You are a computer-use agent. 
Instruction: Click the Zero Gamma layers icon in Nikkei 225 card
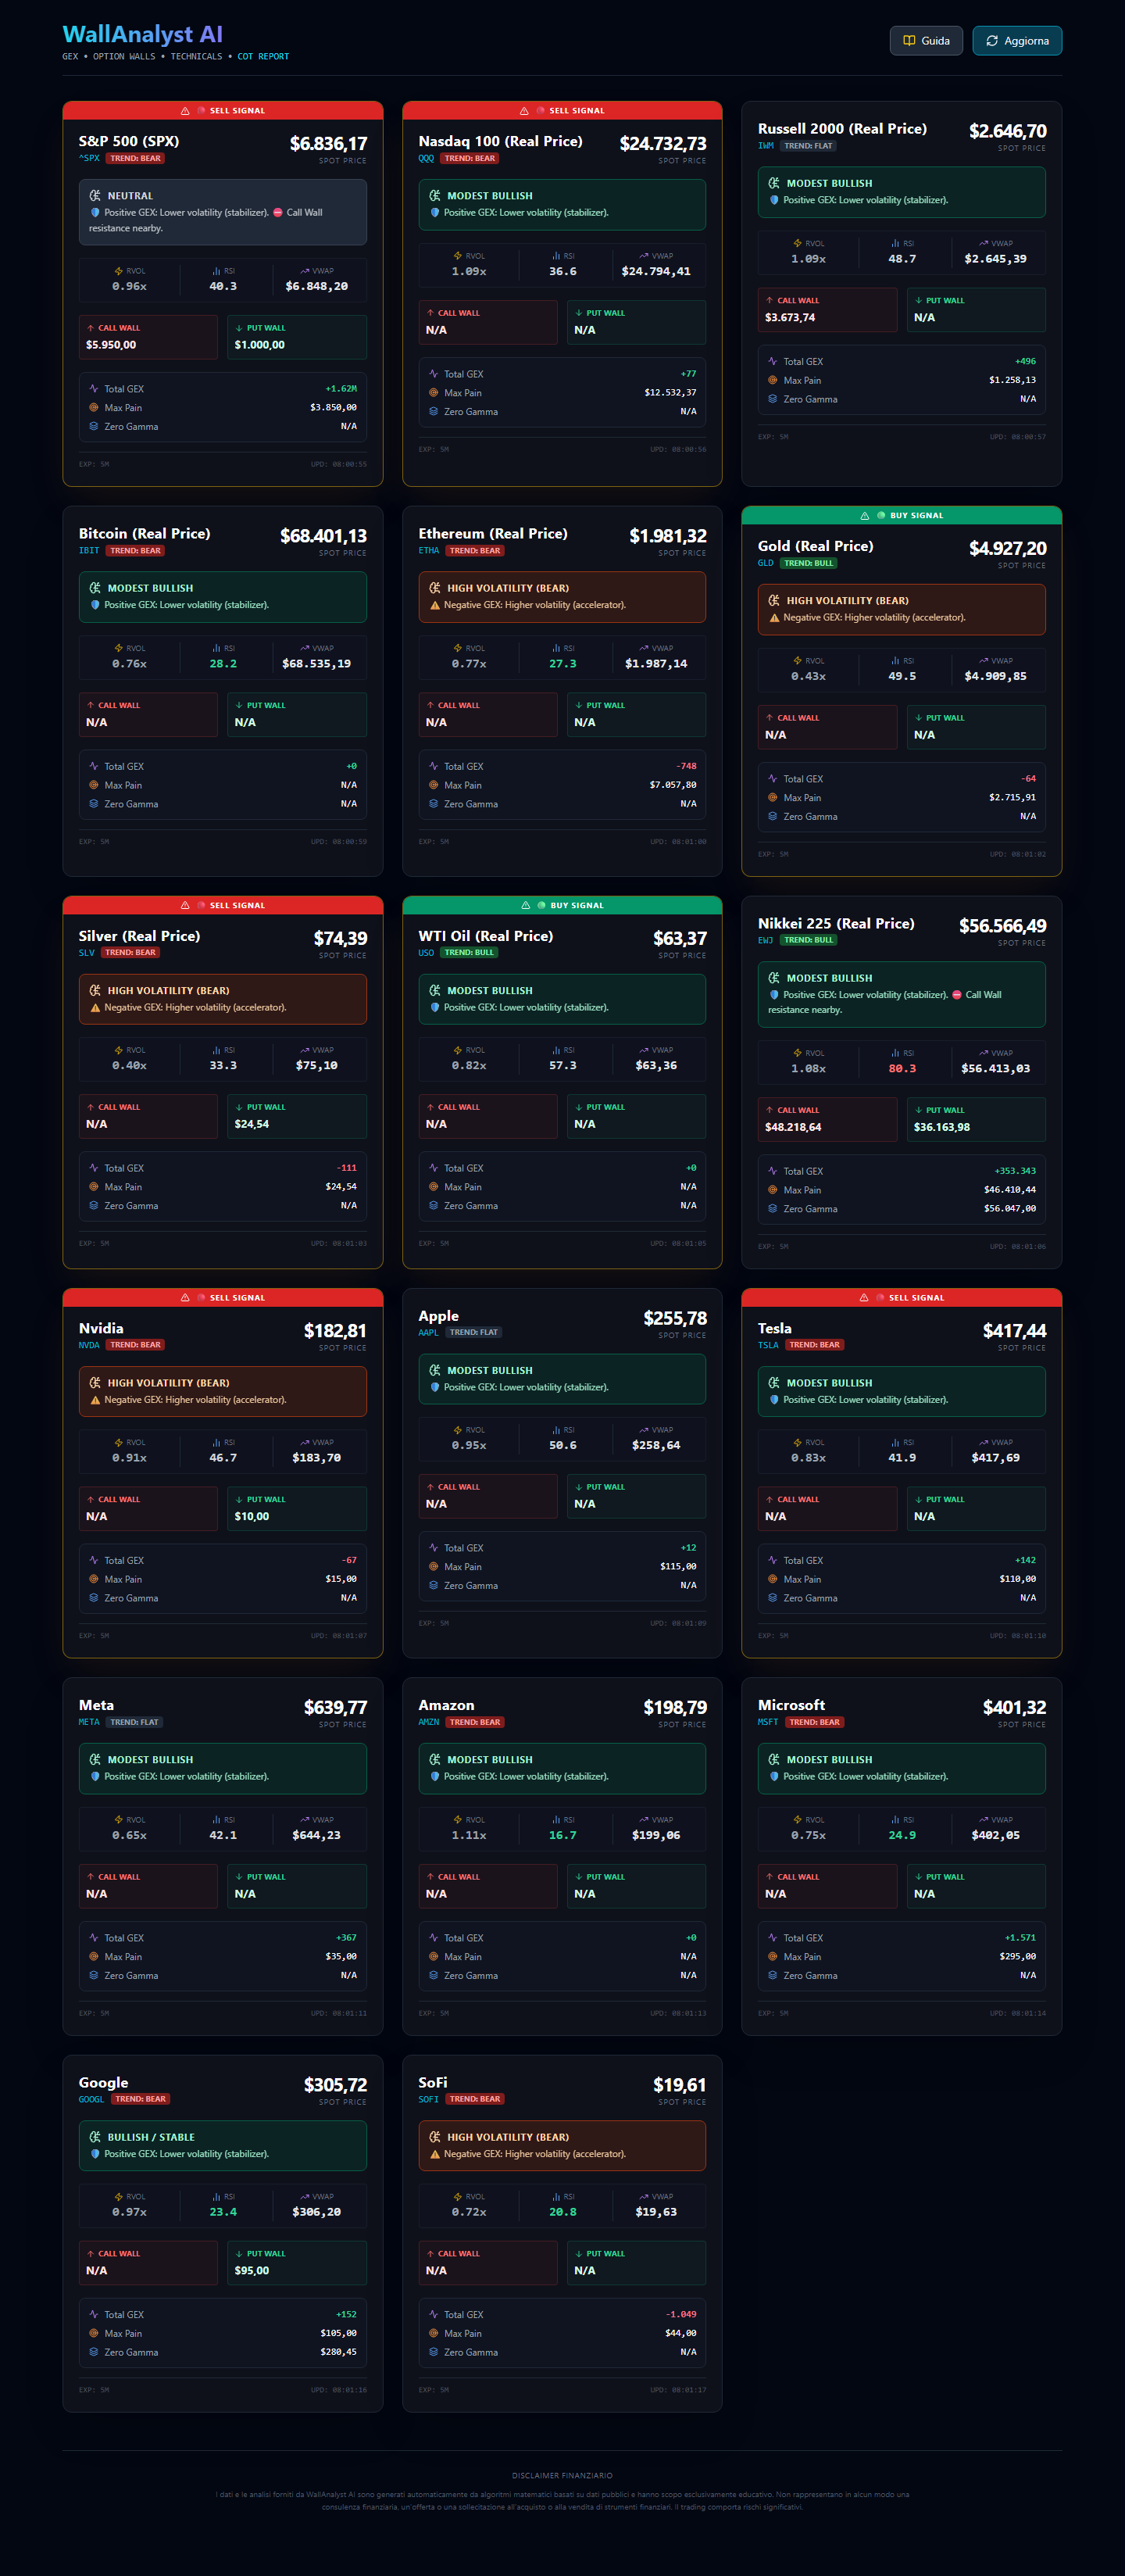773,1209
